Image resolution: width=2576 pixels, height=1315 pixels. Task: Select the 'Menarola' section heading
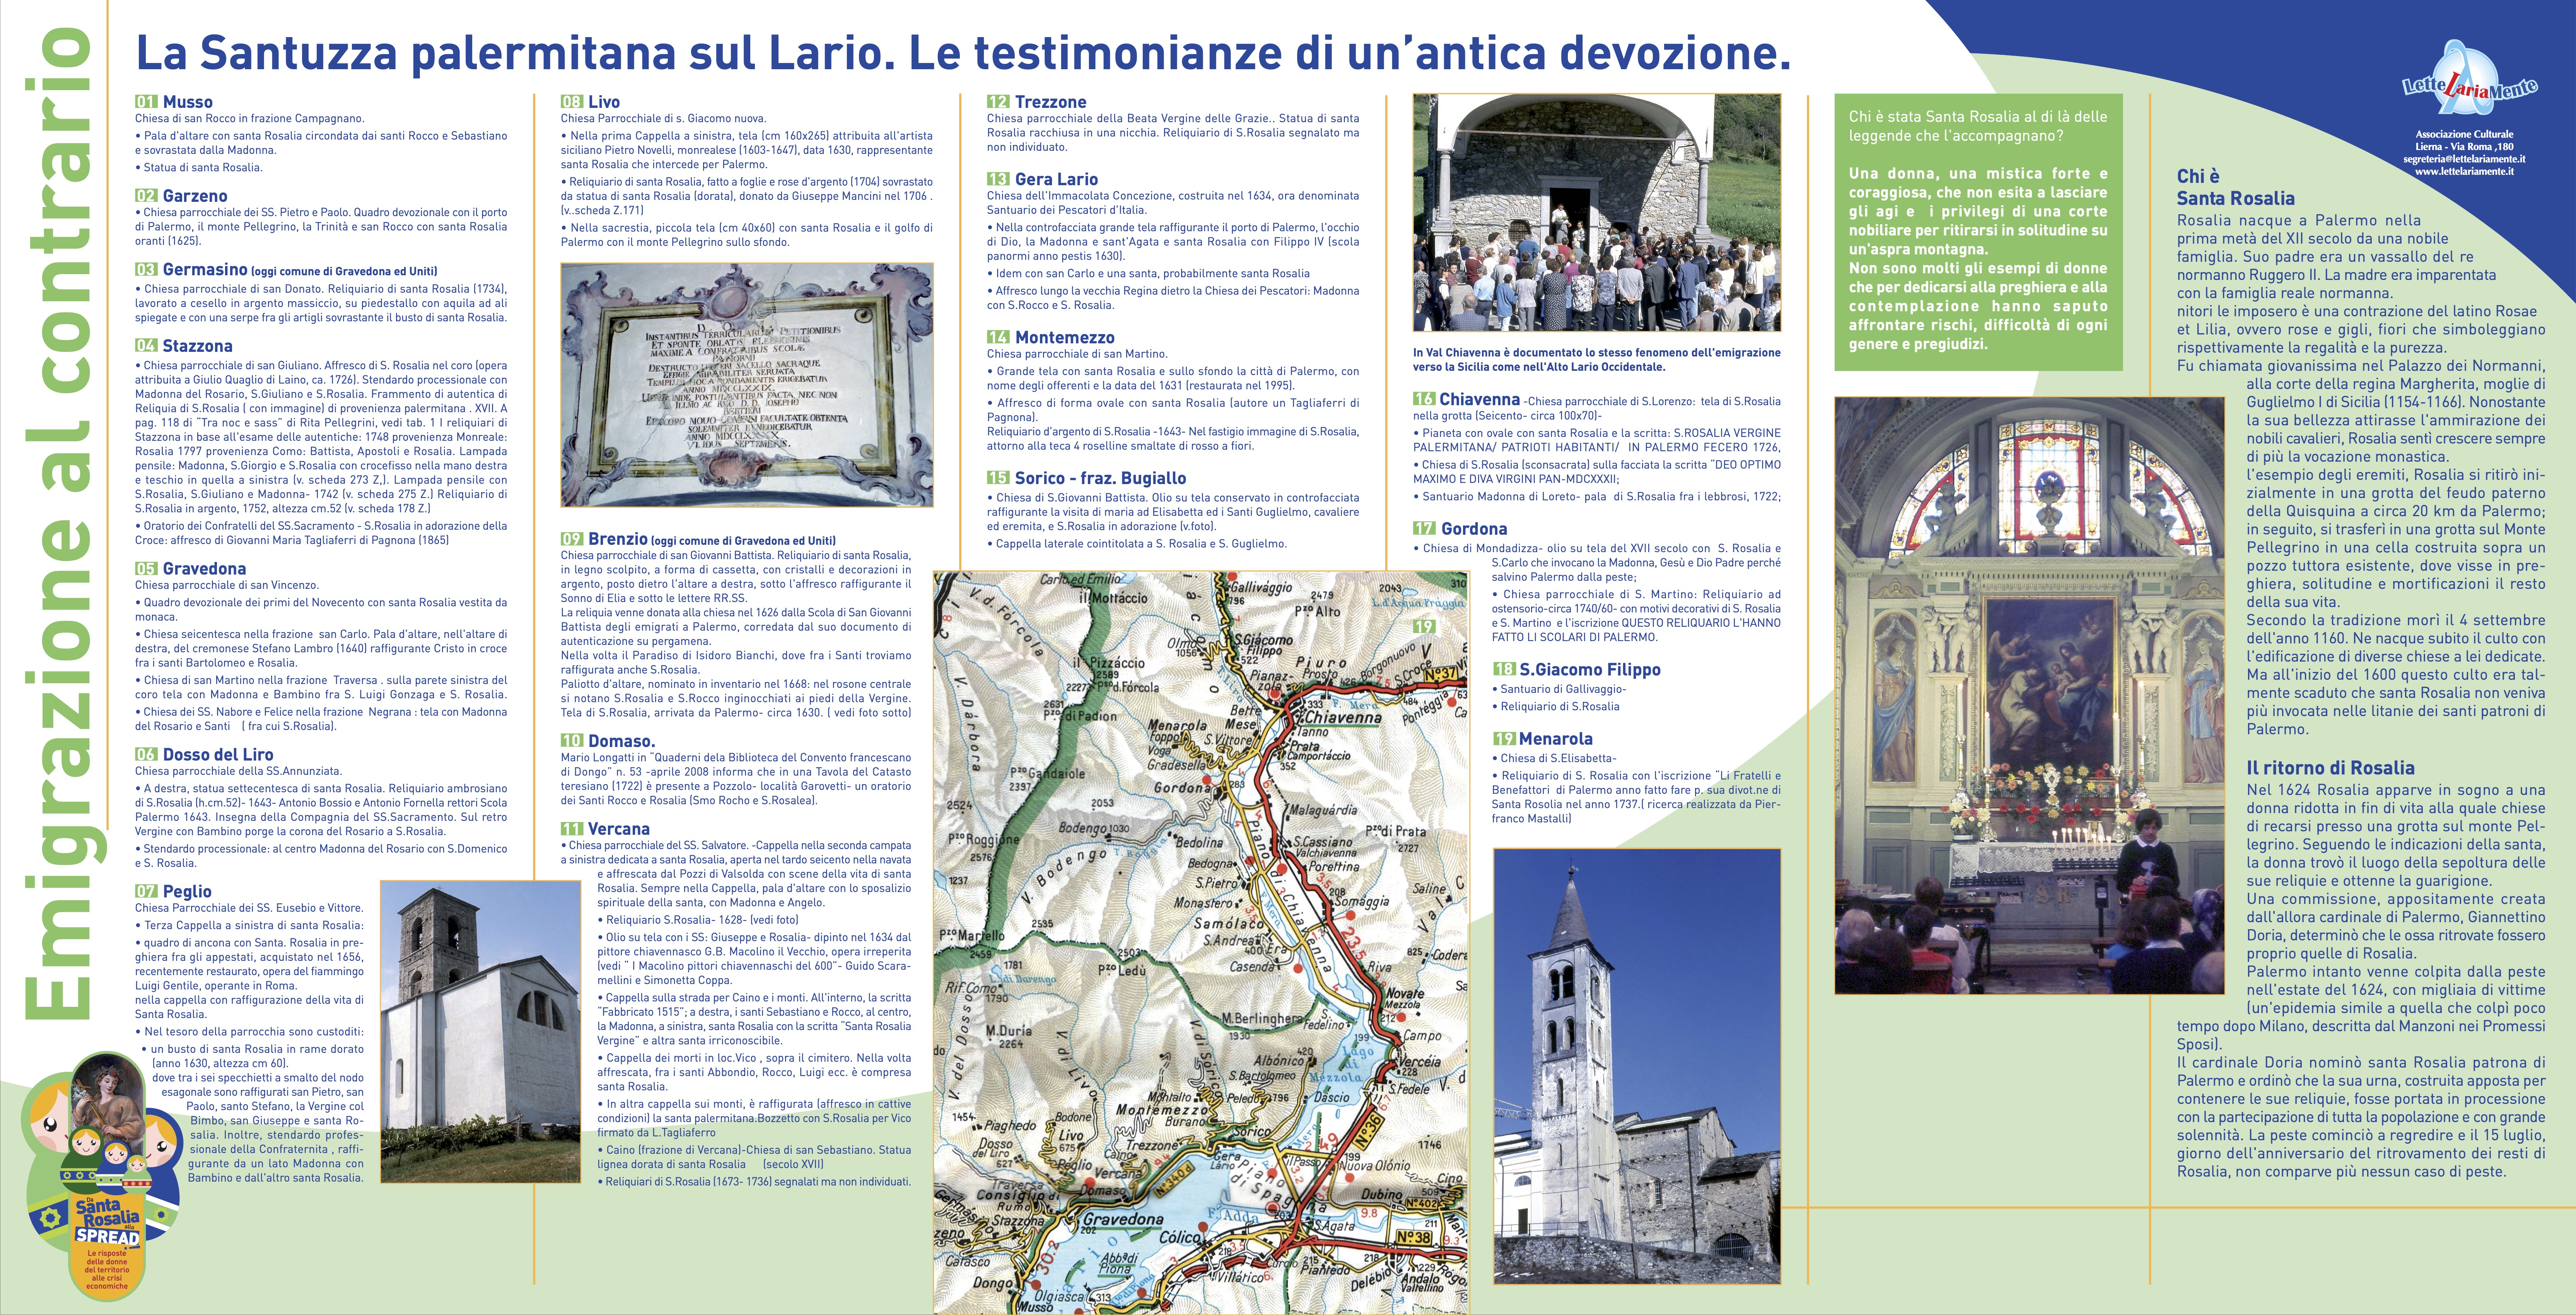(1556, 739)
